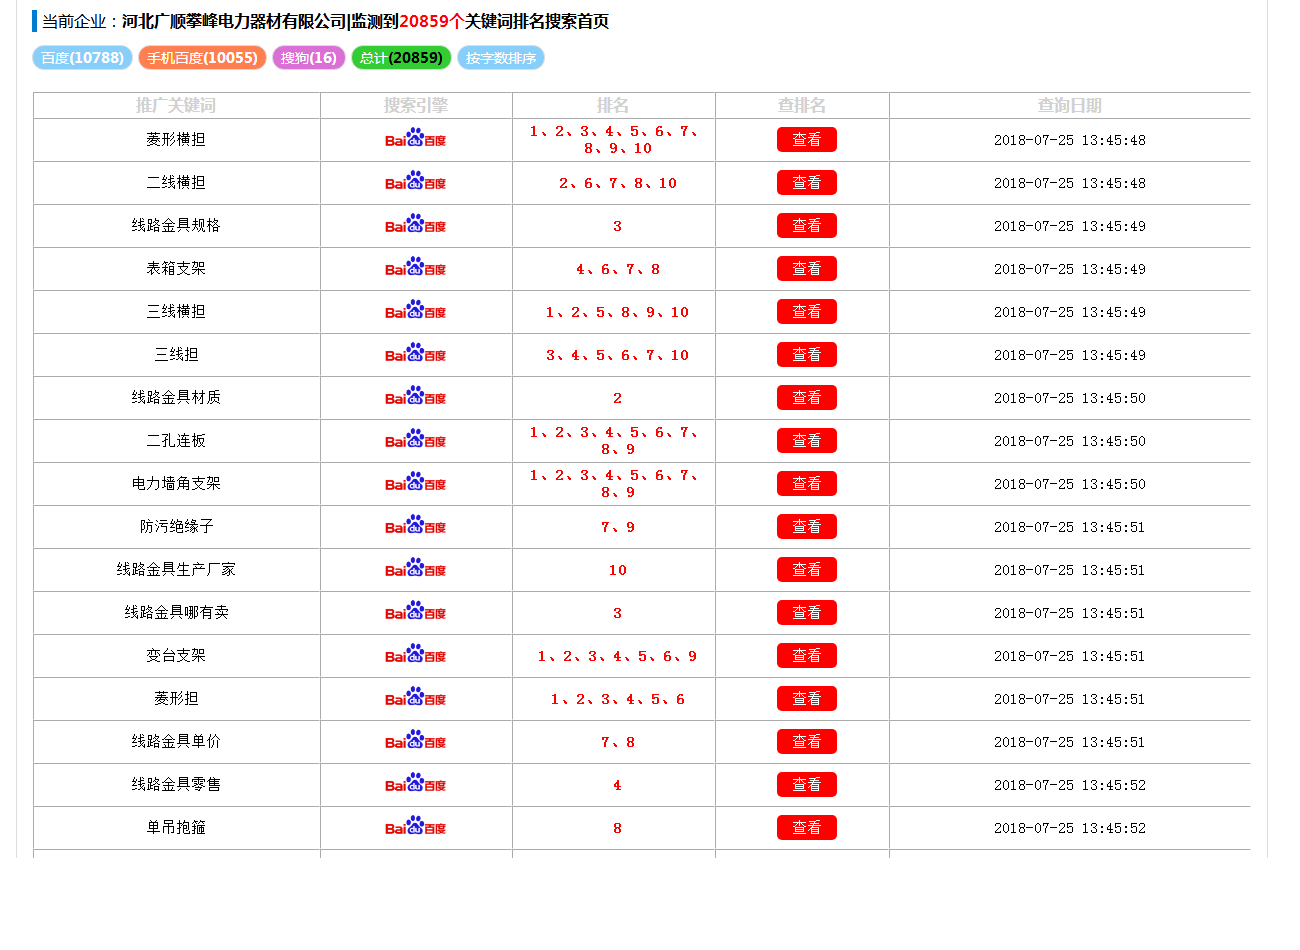
Task: Select the 百度(10788) filter tab
Action: tap(82, 58)
